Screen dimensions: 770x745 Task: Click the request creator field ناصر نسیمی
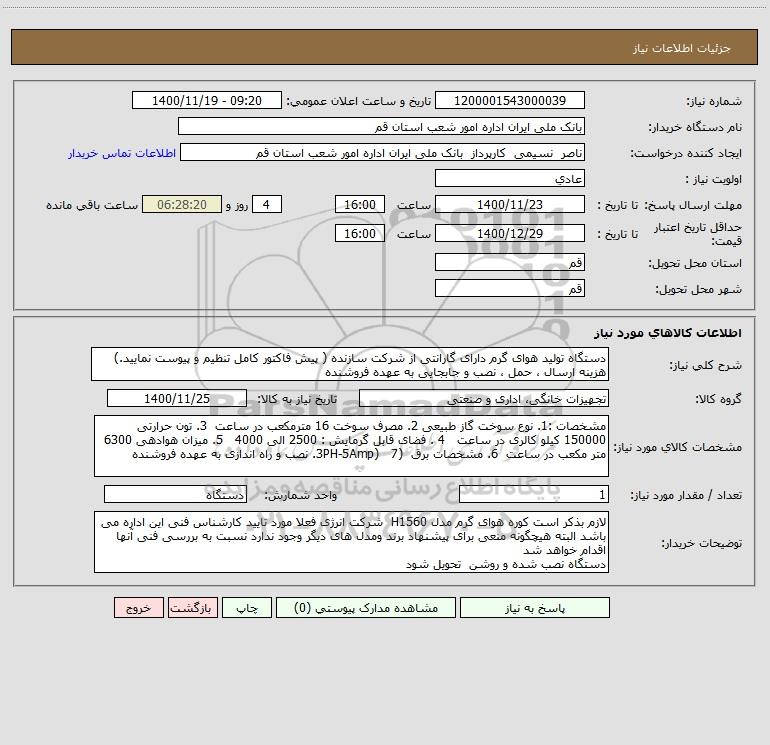click(x=383, y=152)
